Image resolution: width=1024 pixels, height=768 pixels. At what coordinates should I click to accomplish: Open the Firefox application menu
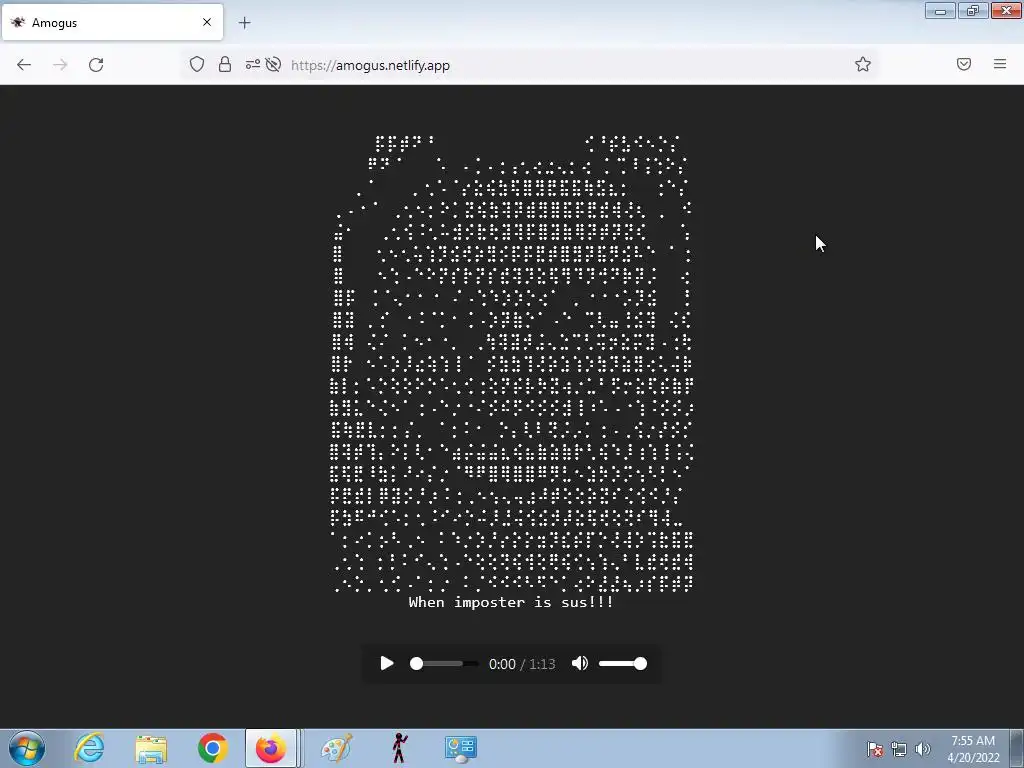click(1000, 64)
